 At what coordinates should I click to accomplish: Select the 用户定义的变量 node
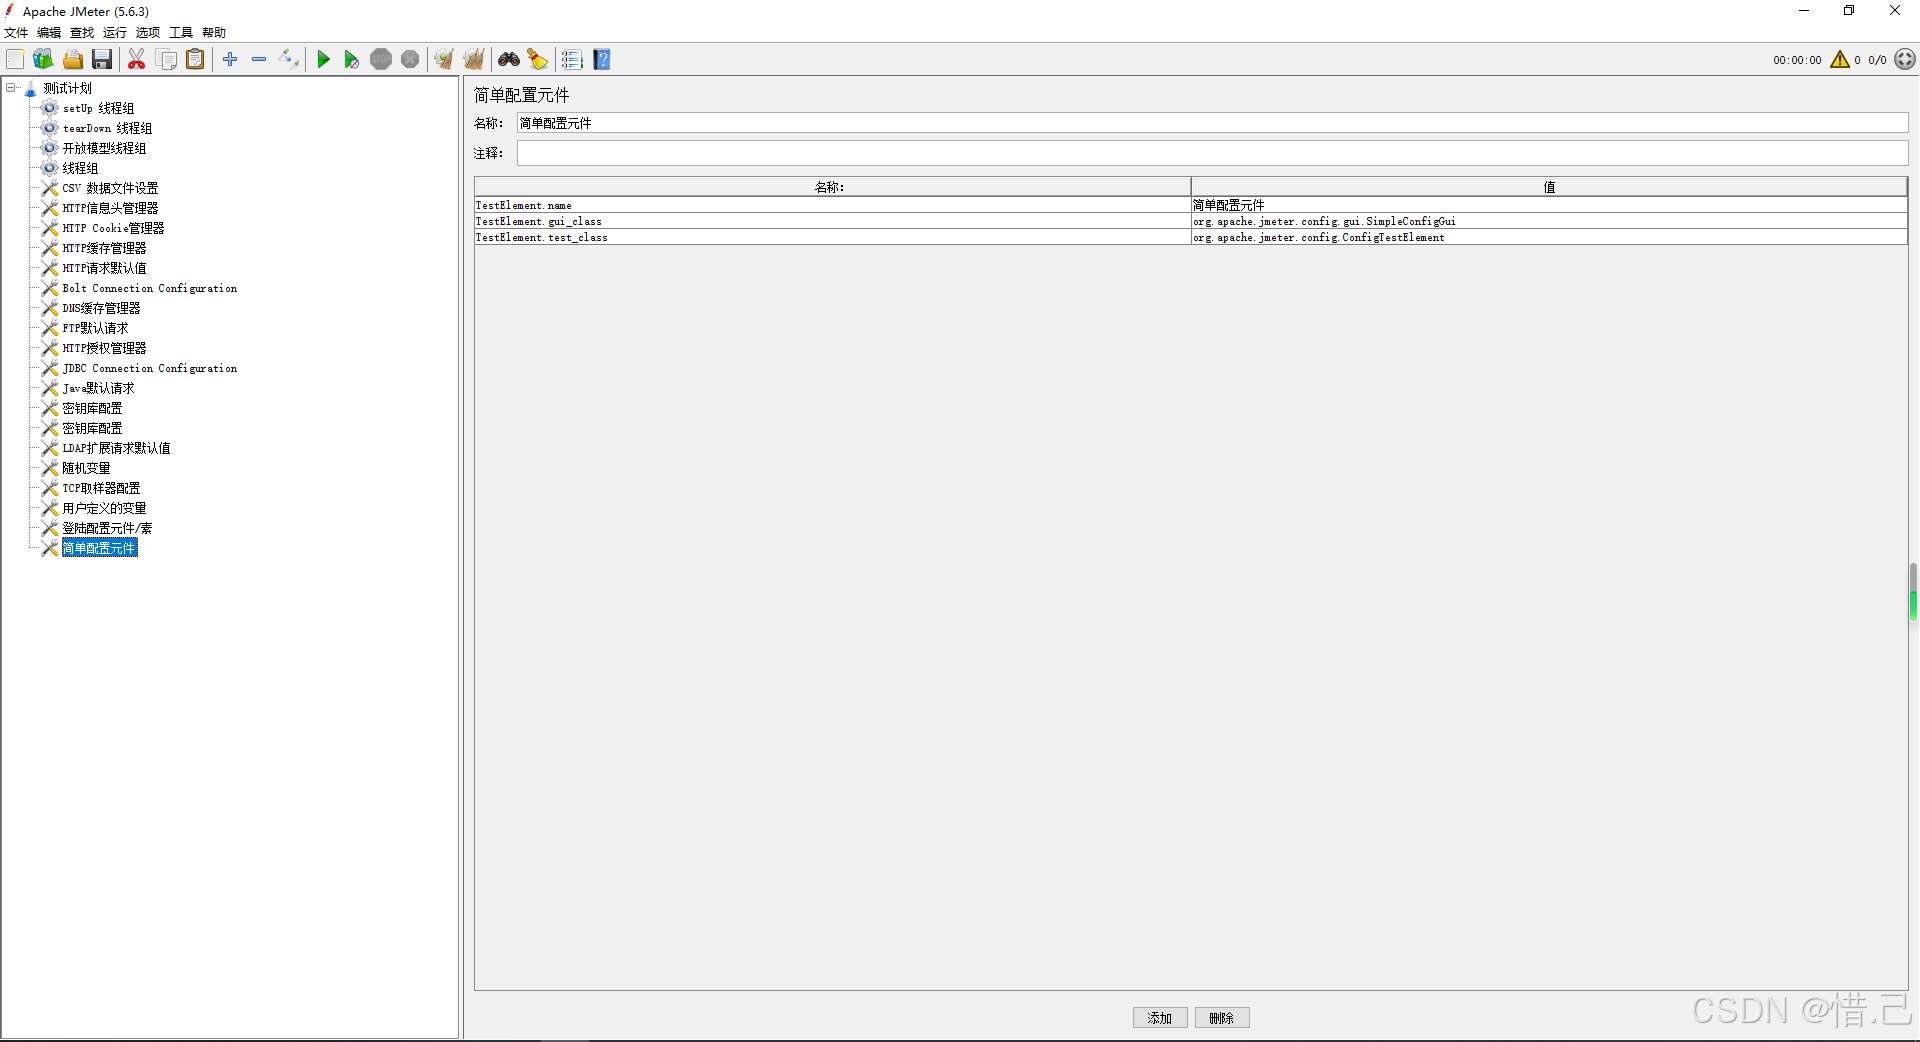coord(104,508)
